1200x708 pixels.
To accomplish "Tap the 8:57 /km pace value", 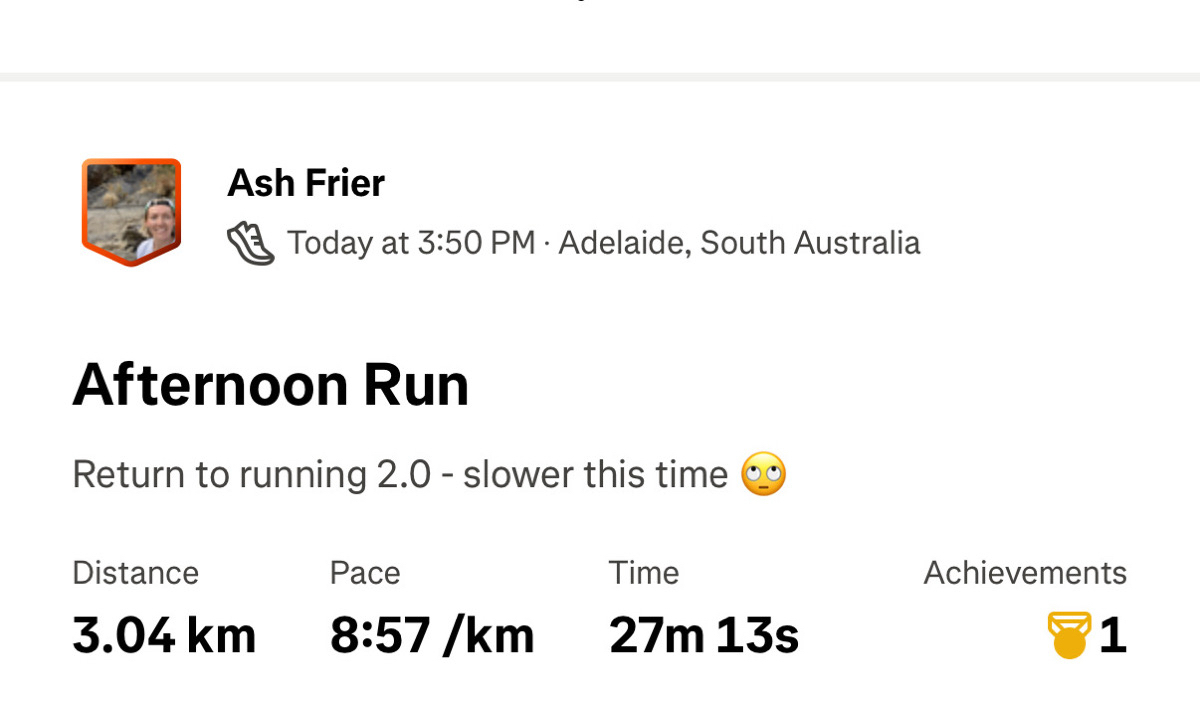I will [x=432, y=636].
